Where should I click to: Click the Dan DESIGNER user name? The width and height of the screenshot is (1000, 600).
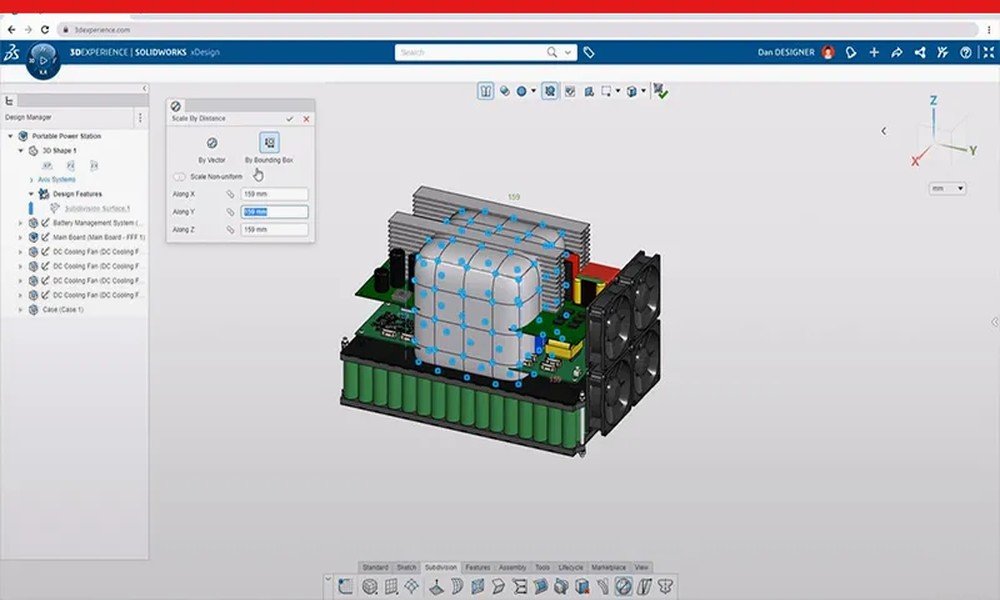tap(788, 52)
